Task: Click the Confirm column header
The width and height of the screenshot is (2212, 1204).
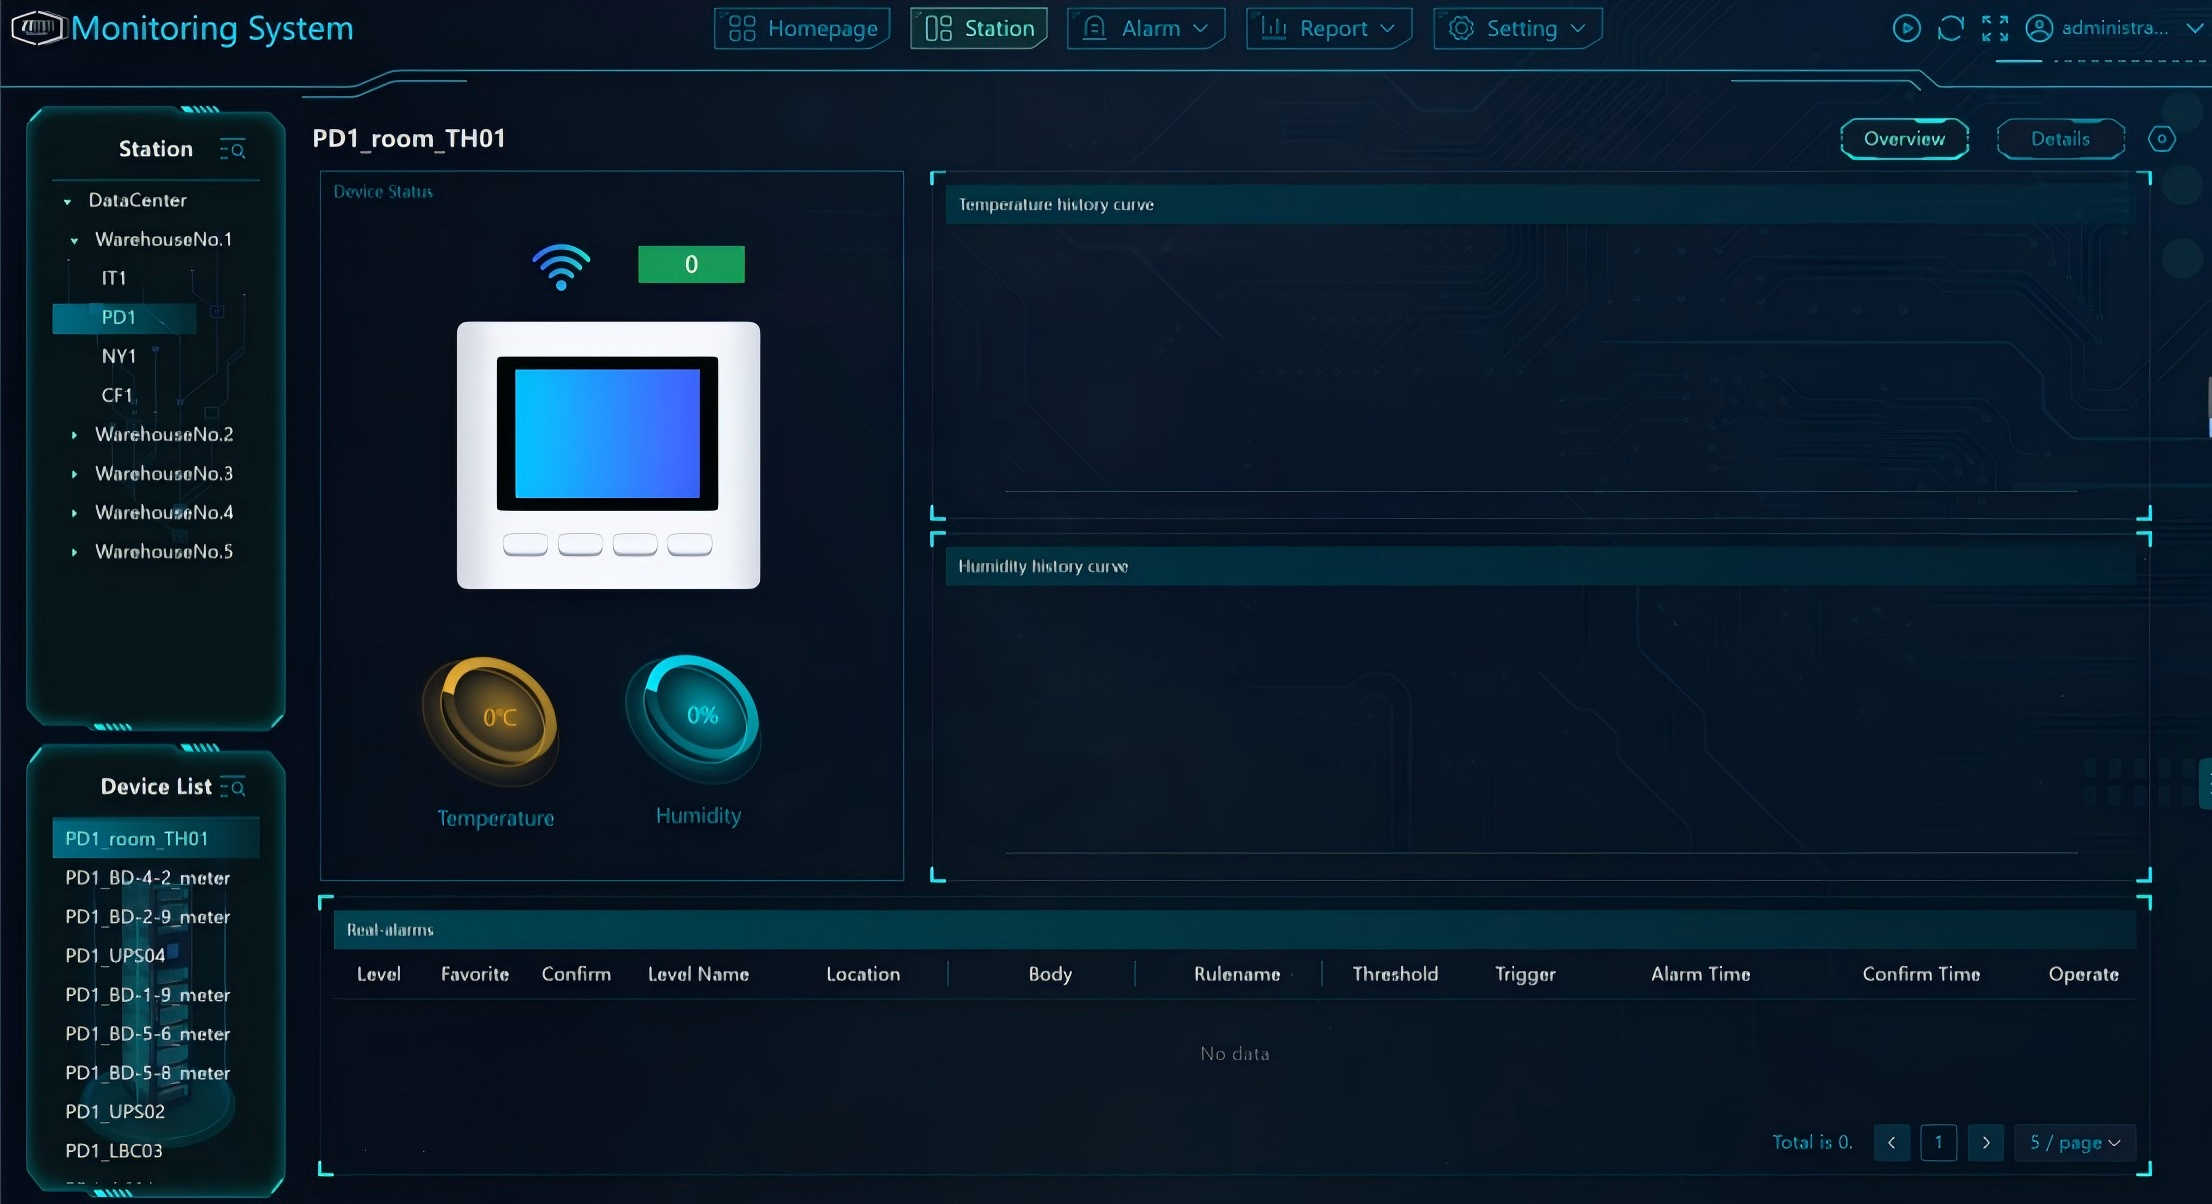Action: tap(576, 974)
